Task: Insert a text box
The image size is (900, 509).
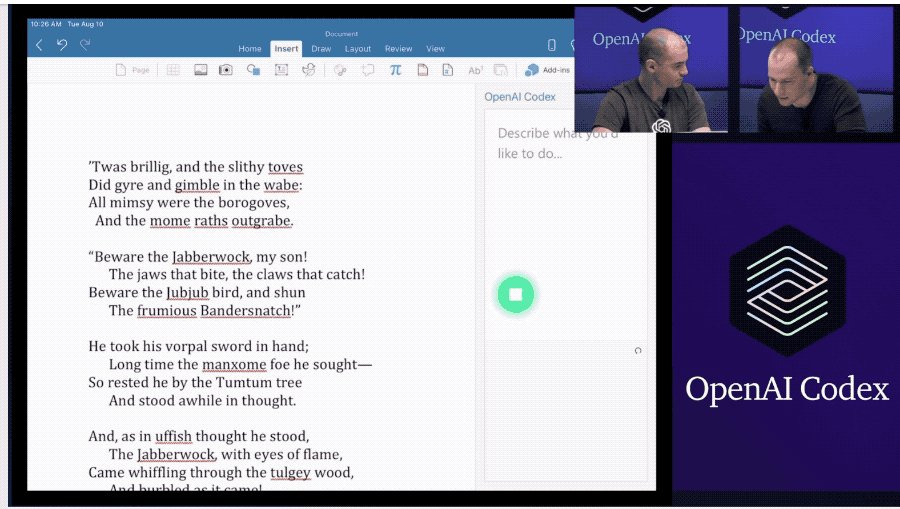Action: 281,70
